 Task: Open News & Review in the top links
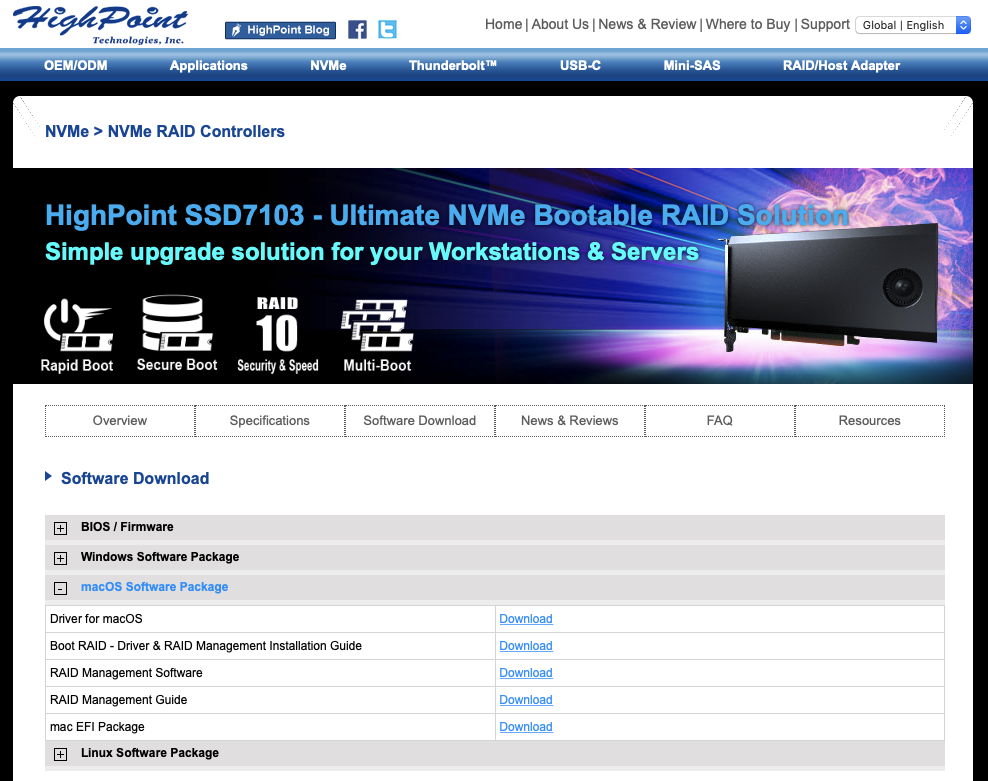[647, 25]
